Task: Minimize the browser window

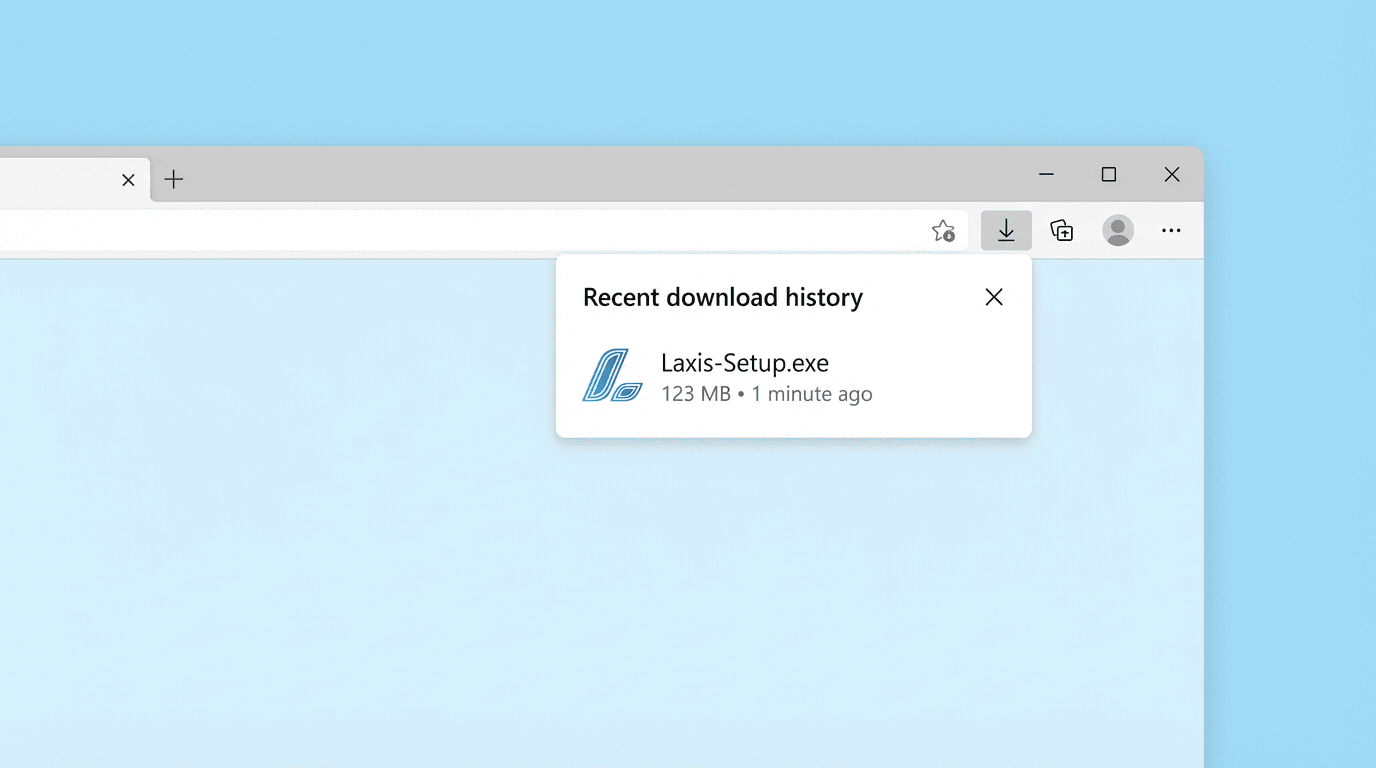Action: pos(1046,175)
